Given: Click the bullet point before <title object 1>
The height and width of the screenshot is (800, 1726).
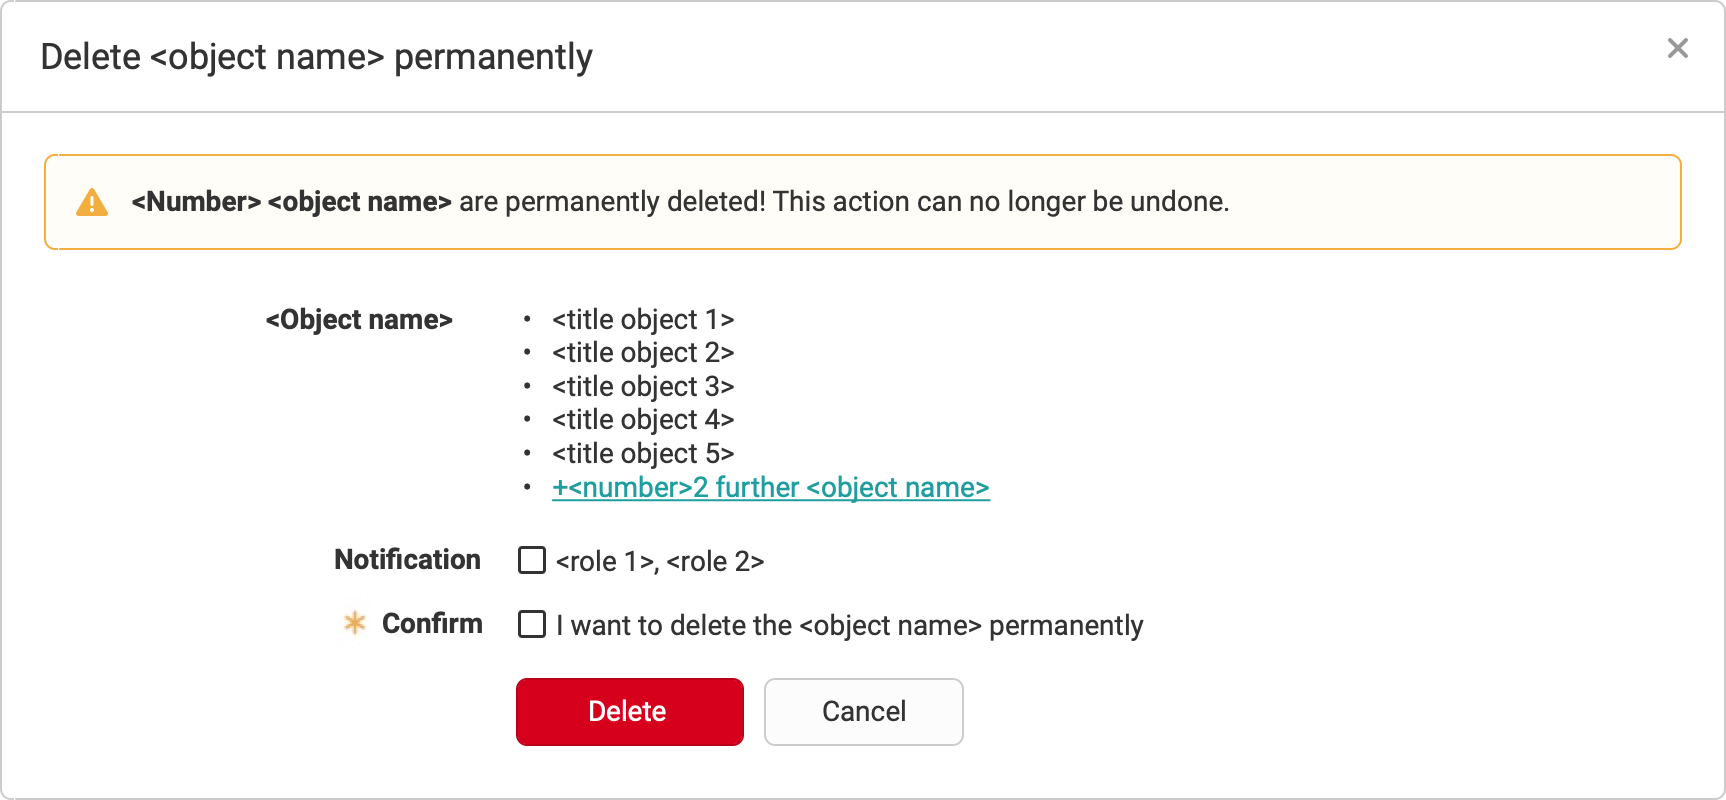Looking at the screenshot, I should pyautogui.click(x=527, y=320).
